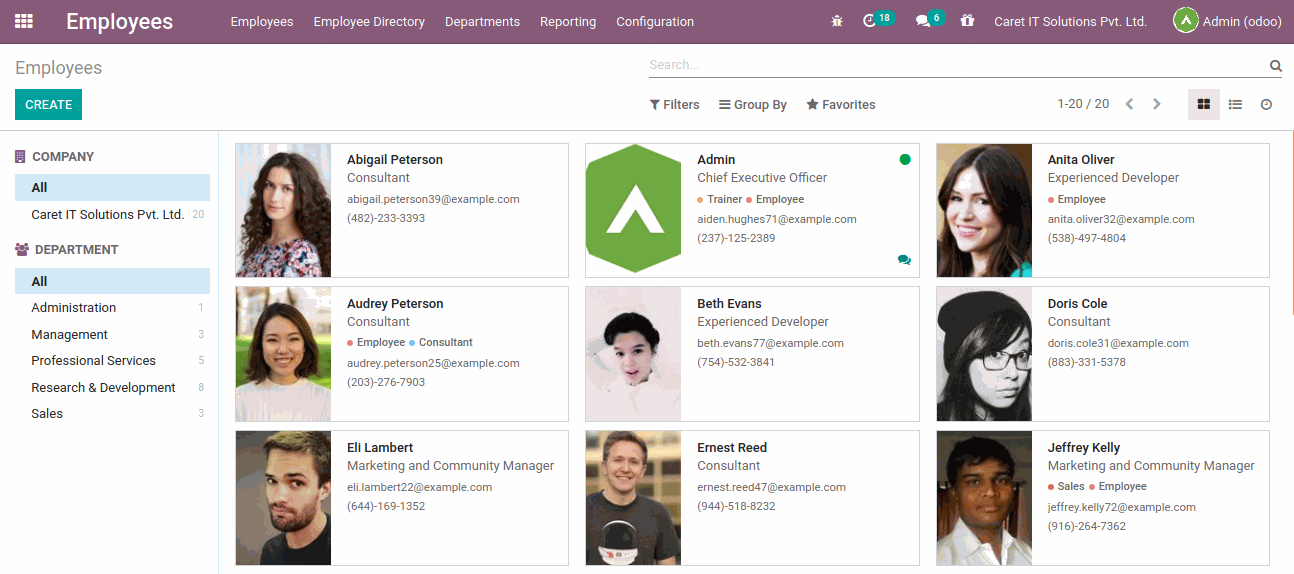This screenshot has width=1294, height=574.
Task: Open conversations icon with 6 badge
Action: [x=923, y=21]
